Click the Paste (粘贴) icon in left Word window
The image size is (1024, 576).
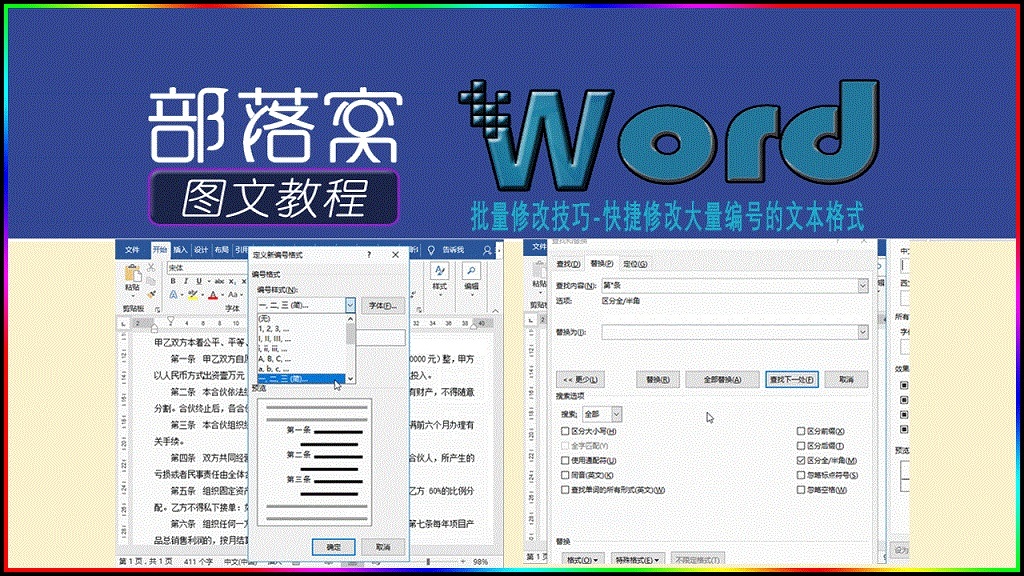coord(133,274)
